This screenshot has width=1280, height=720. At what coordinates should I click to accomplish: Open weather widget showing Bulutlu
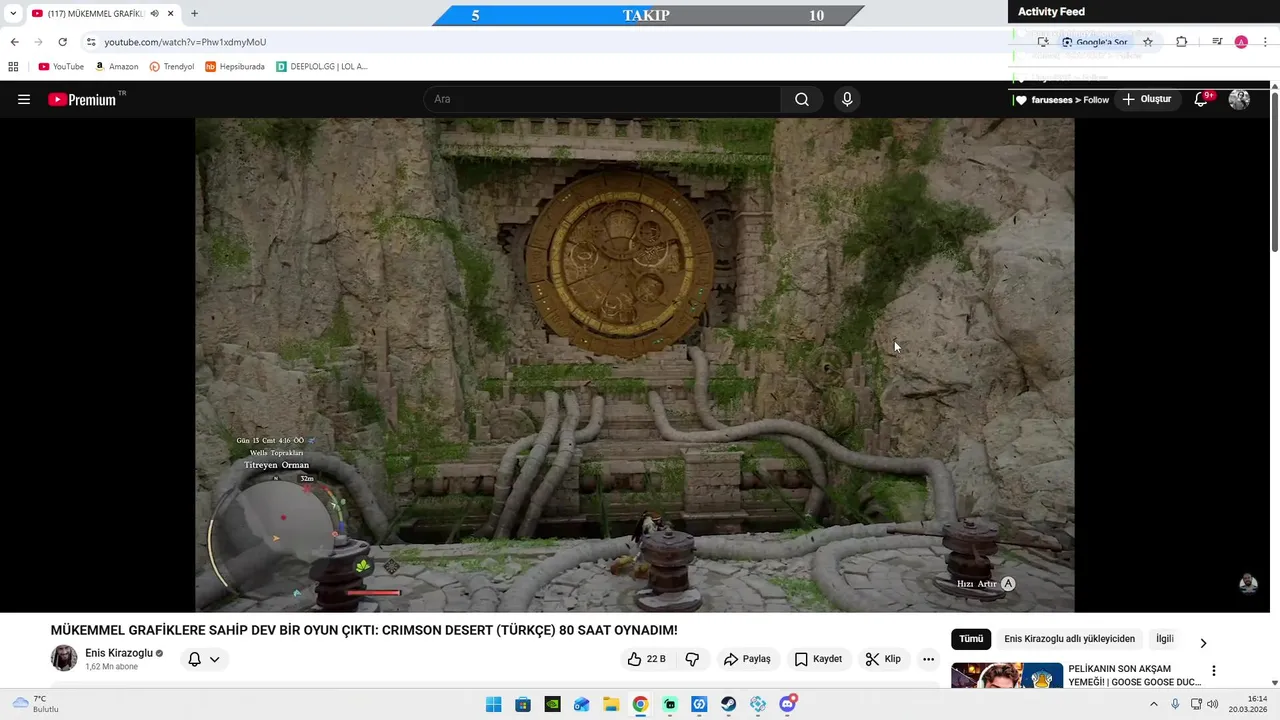click(36, 704)
